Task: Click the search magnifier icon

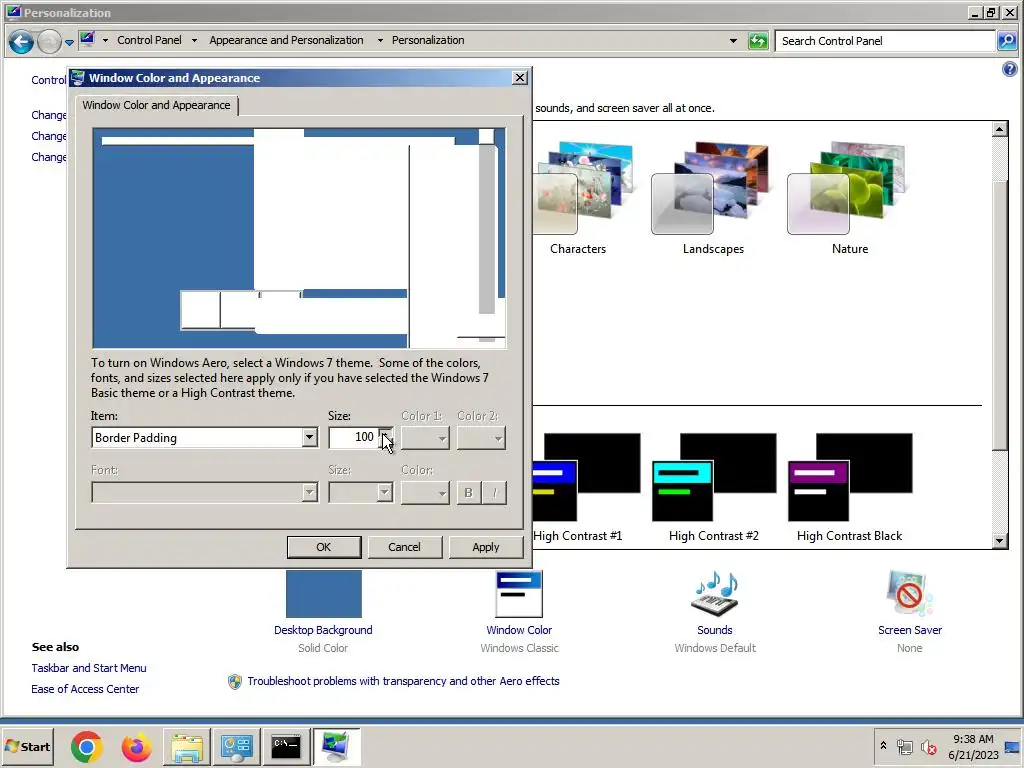Action: (1007, 40)
